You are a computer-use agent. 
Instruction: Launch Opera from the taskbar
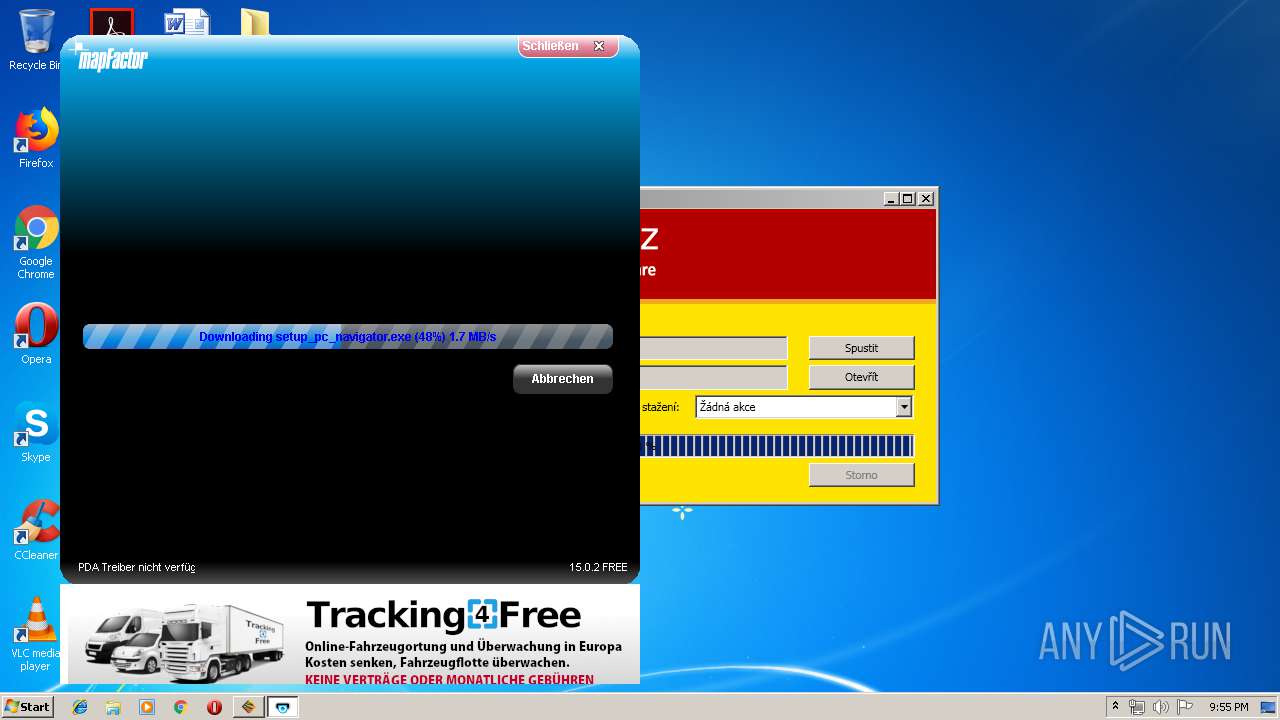(214, 707)
